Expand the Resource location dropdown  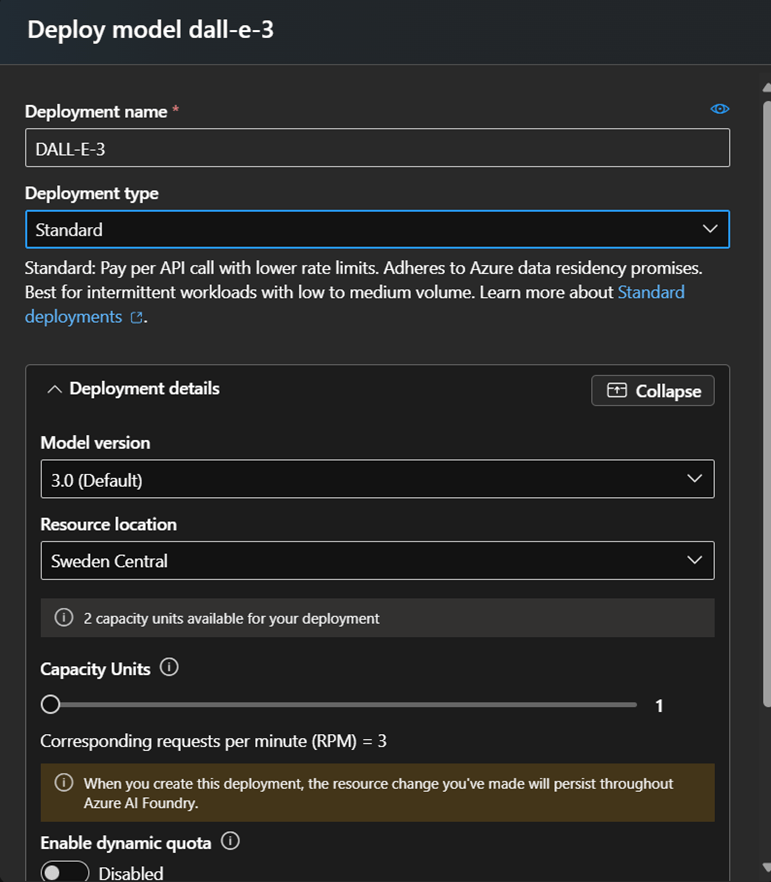[x=377, y=560]
